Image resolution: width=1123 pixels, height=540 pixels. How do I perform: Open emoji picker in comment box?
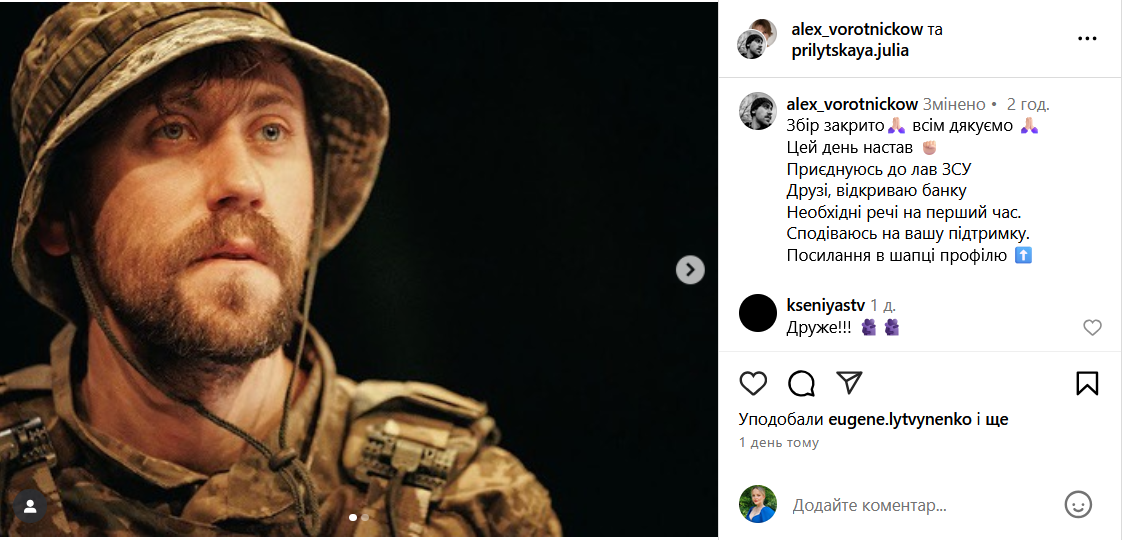tap(1078, 505)
